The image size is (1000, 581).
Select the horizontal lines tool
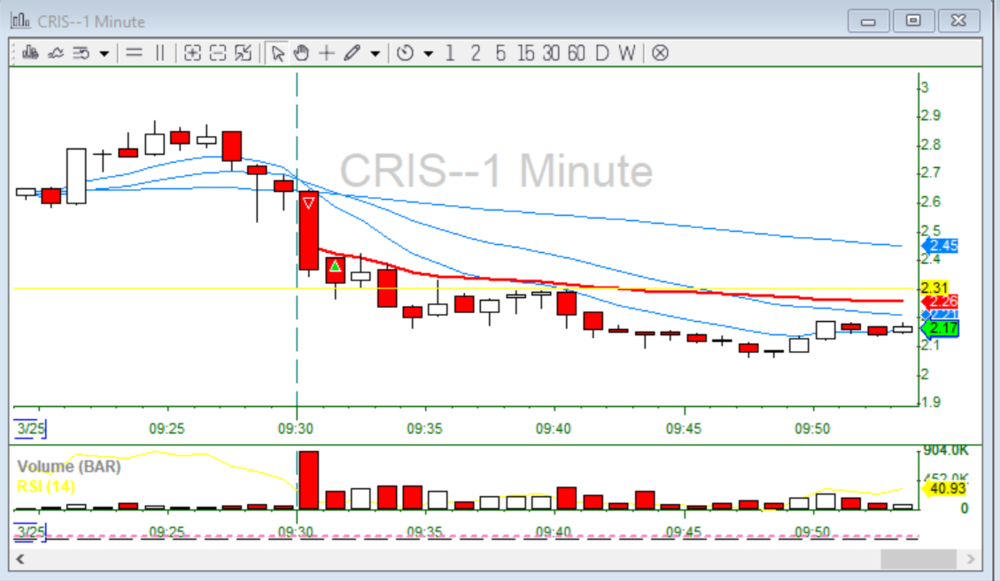[x=133, y=53]
